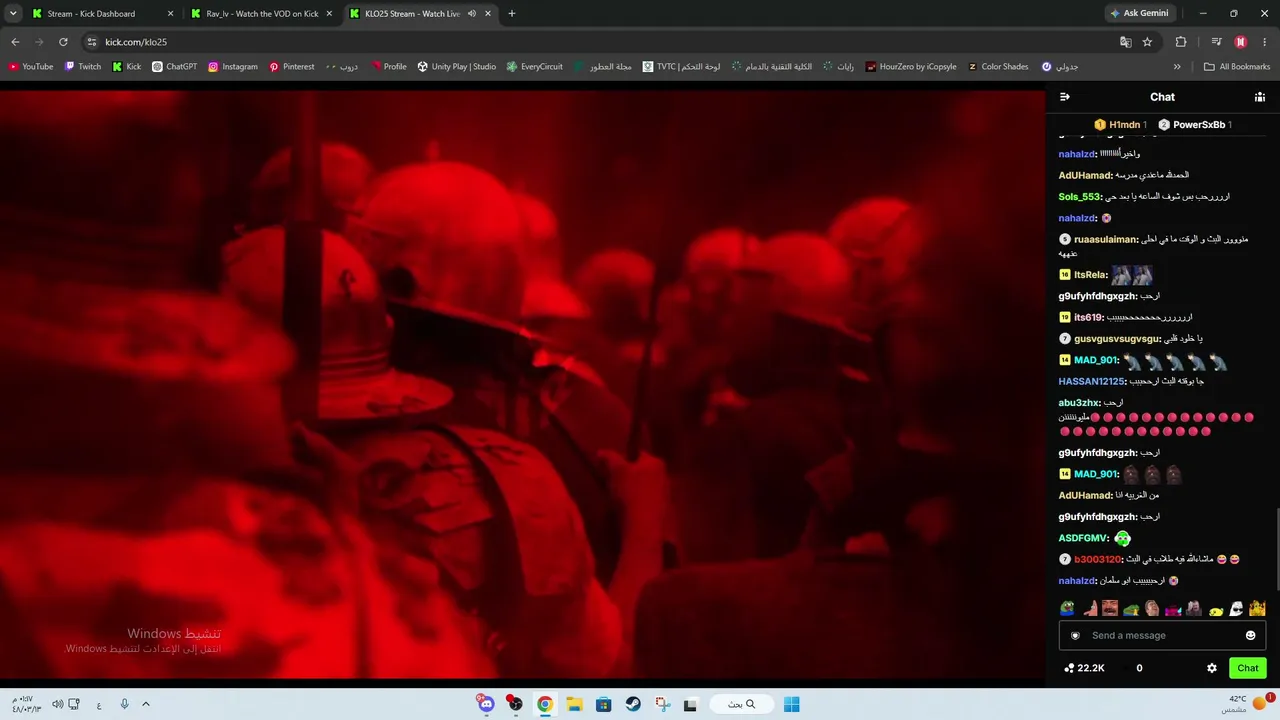Open the tab search dropdown

[13, 13]
